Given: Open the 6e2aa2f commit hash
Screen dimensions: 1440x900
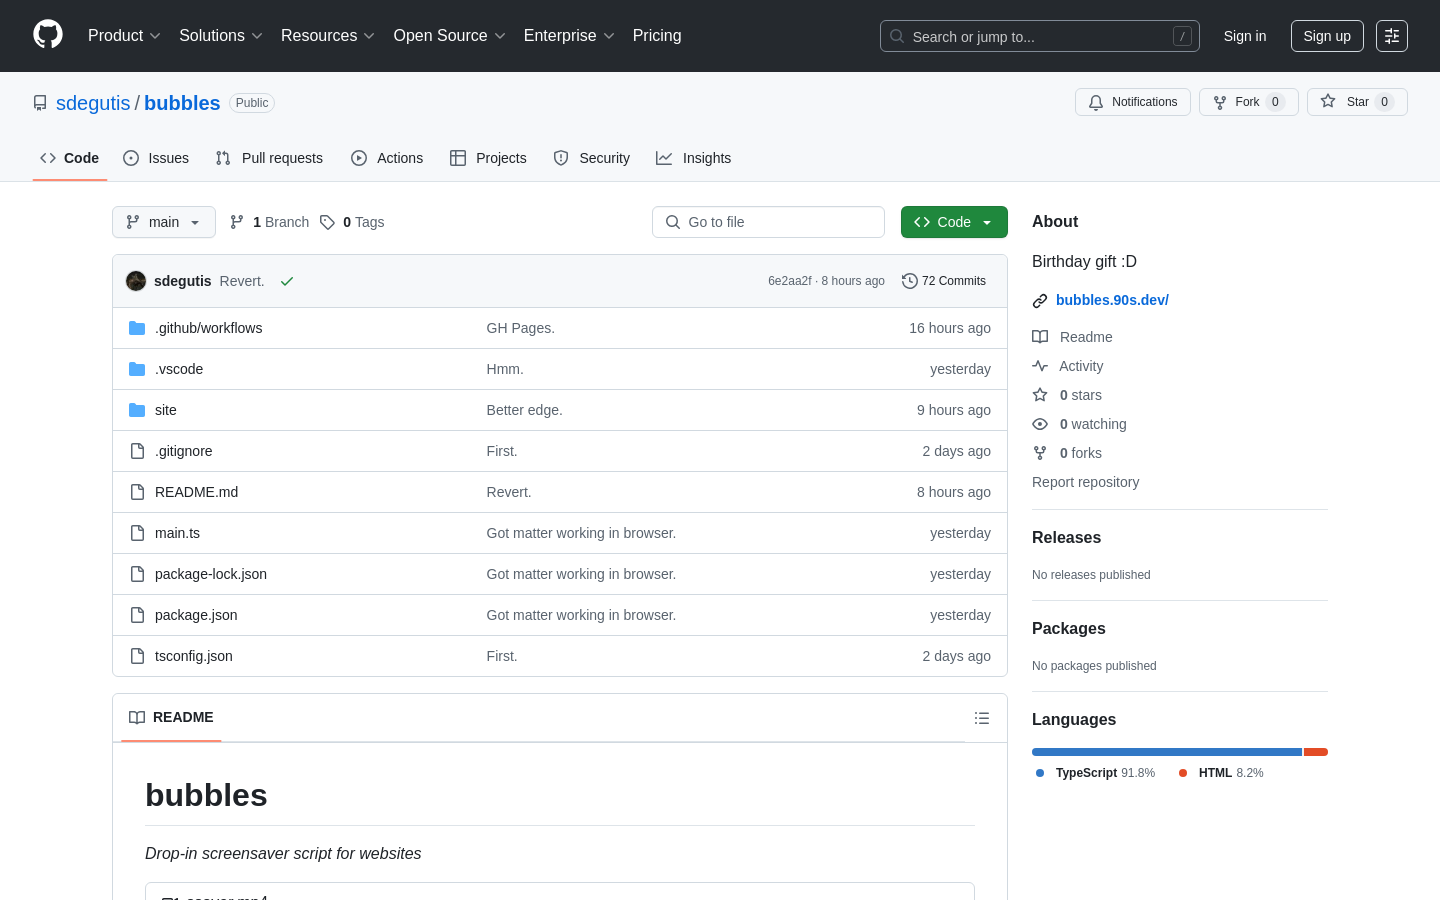Looking at the screenshot, I should coord(789,281).
